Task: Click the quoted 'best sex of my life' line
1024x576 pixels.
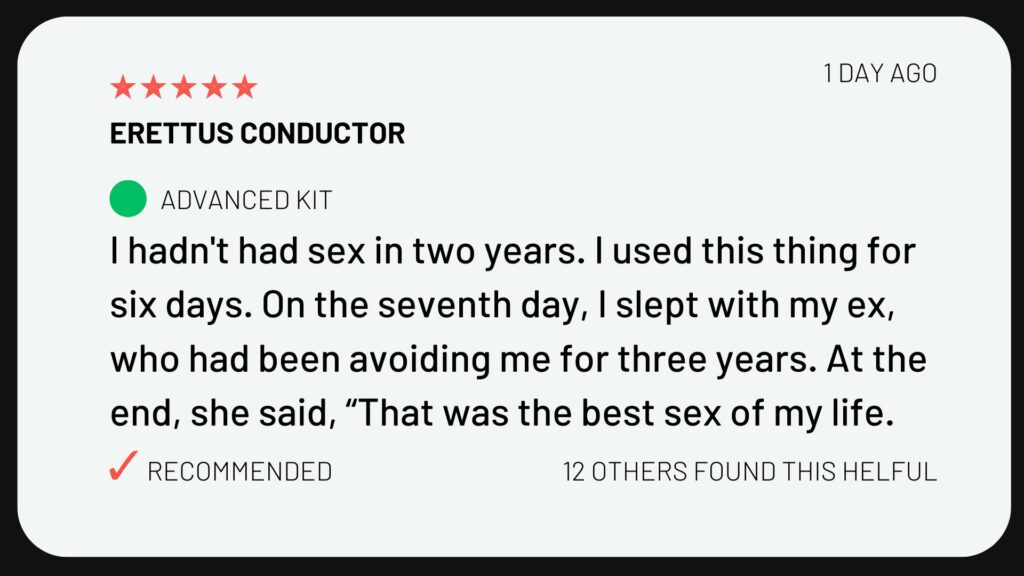Action: (x=502, y=413)
